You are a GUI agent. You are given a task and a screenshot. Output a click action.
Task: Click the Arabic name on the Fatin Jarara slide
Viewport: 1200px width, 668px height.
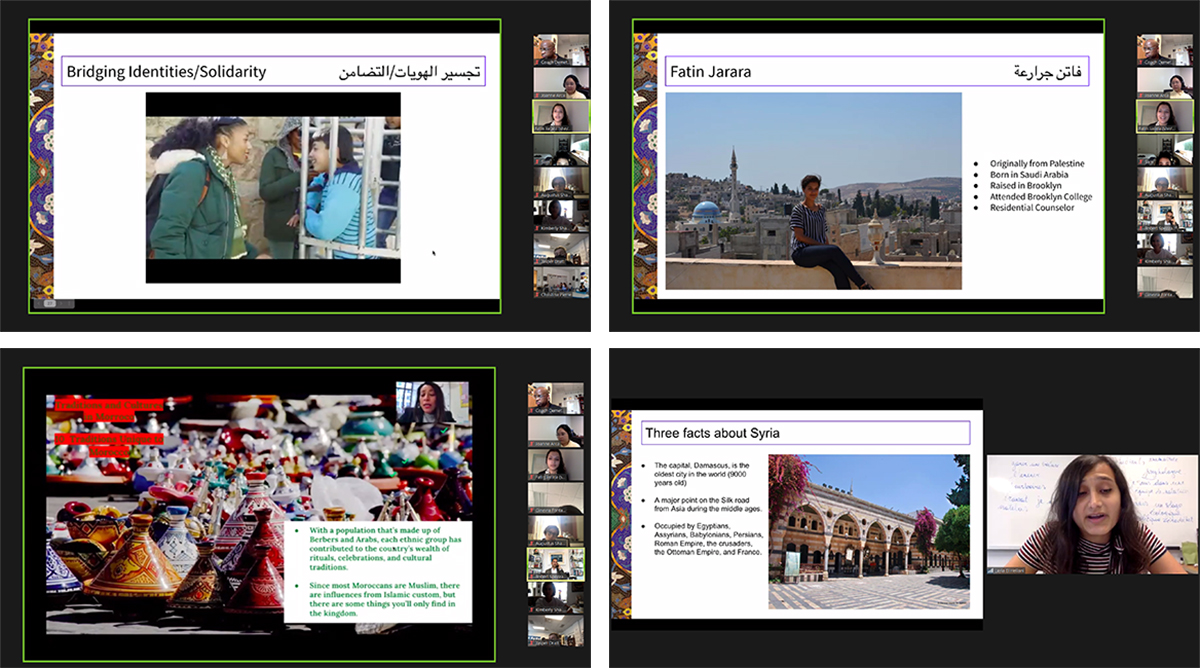click(x=1048, y=72)
